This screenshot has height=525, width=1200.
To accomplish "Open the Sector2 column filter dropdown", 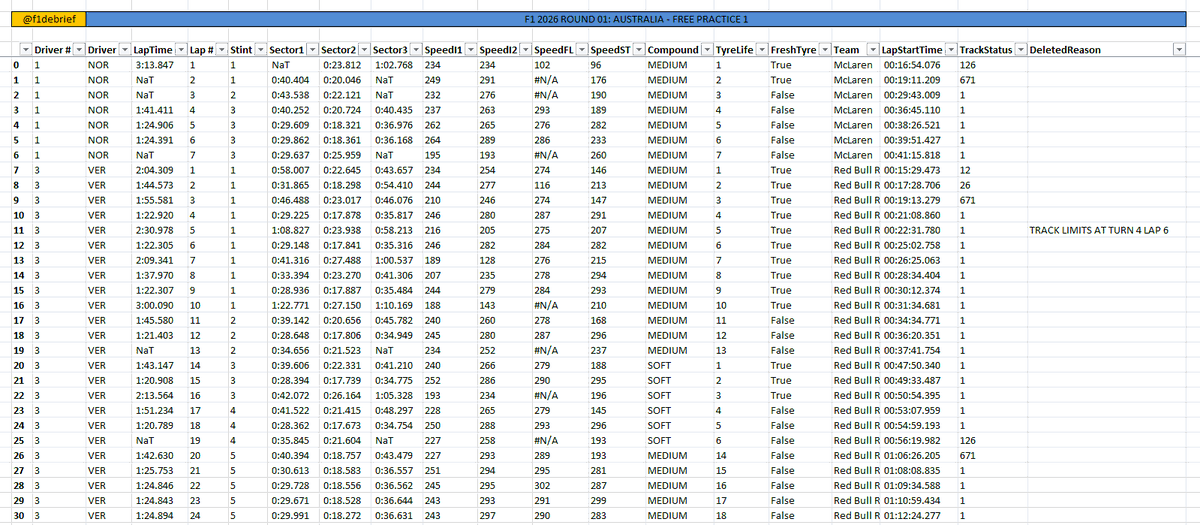I will (363, 50).
